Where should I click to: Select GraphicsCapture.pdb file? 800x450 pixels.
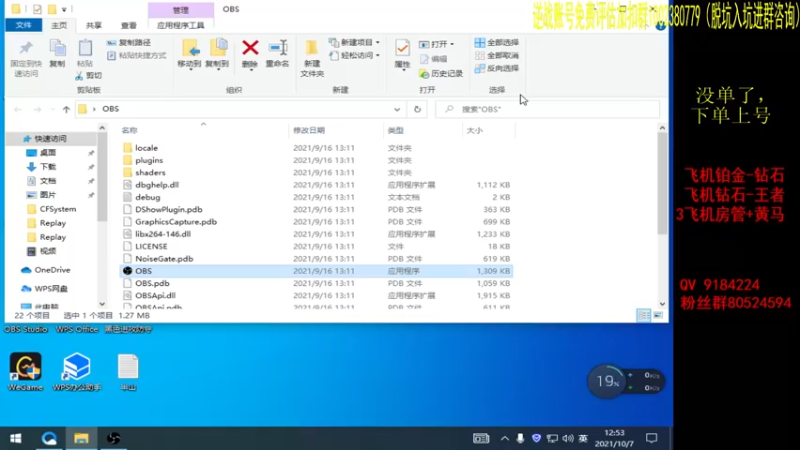click(x=176, y=222)
